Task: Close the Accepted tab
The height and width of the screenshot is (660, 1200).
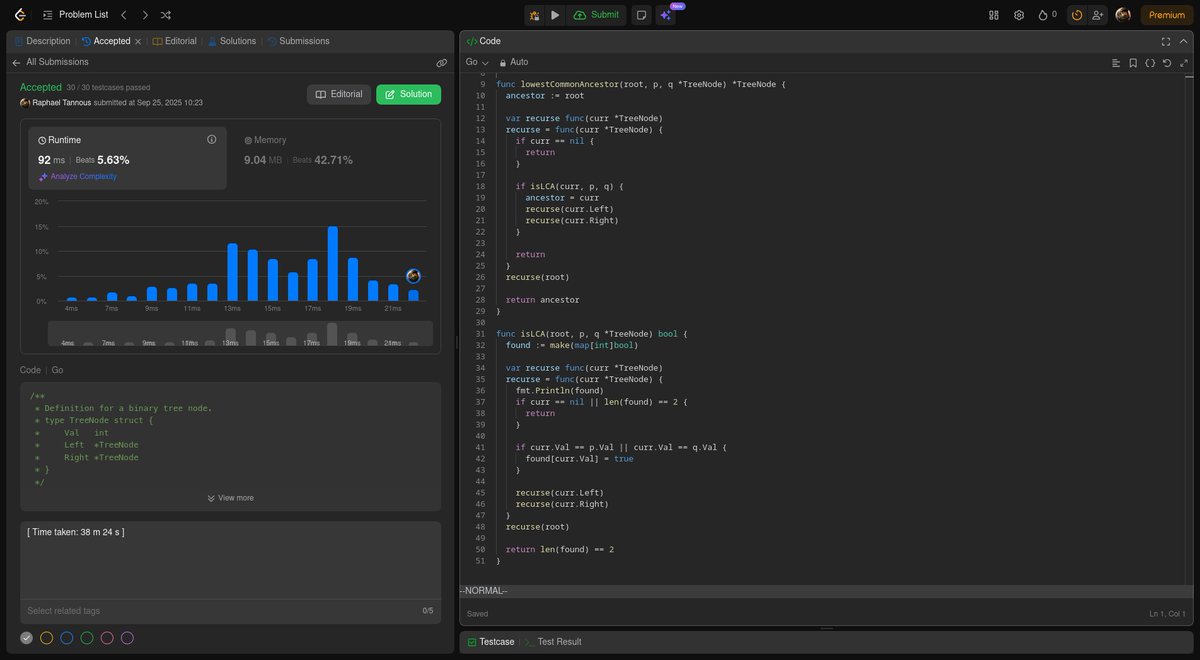Action: point(138,41)
